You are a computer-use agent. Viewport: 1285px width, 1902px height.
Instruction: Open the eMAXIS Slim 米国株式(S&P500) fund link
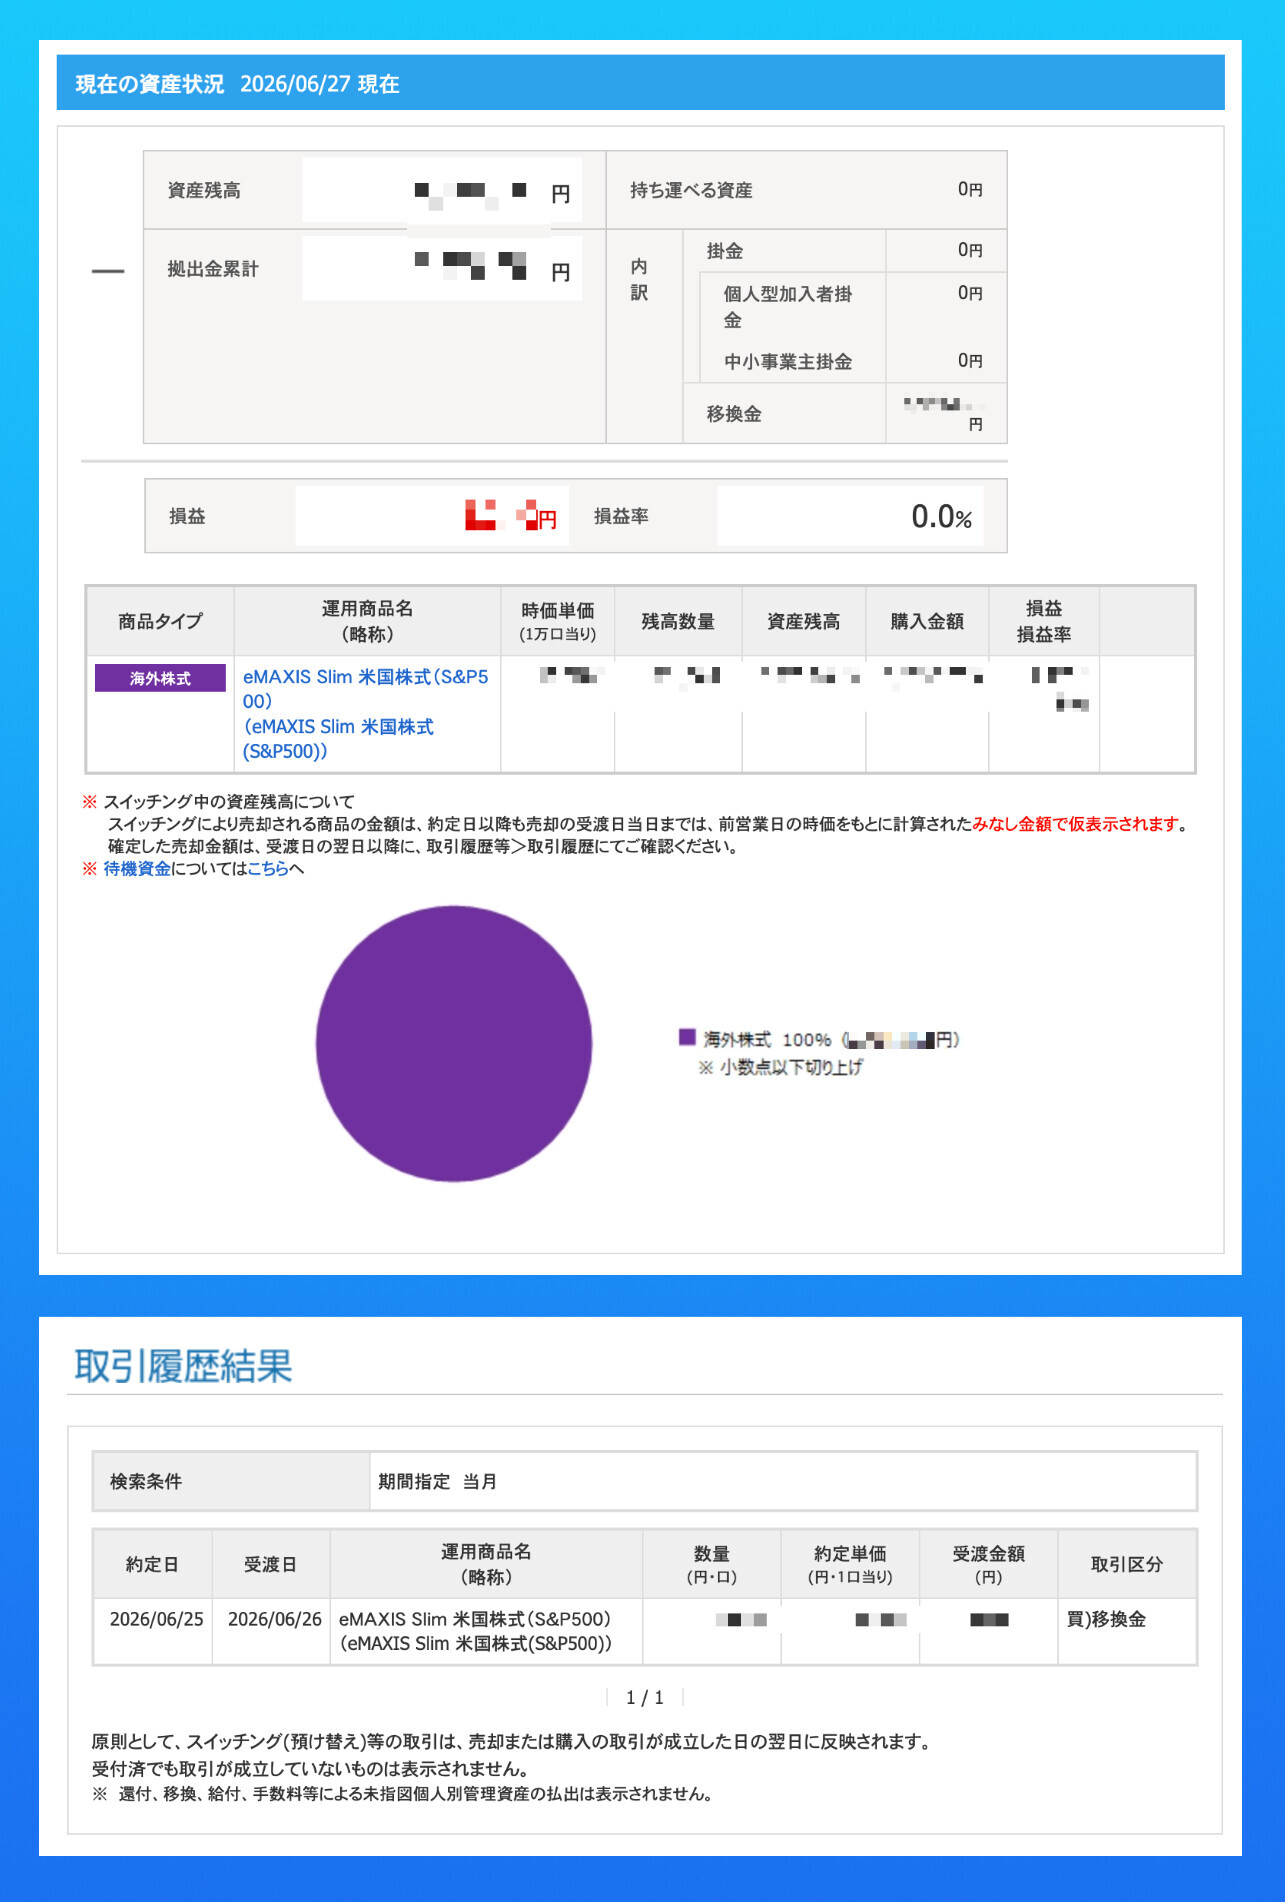366,713
